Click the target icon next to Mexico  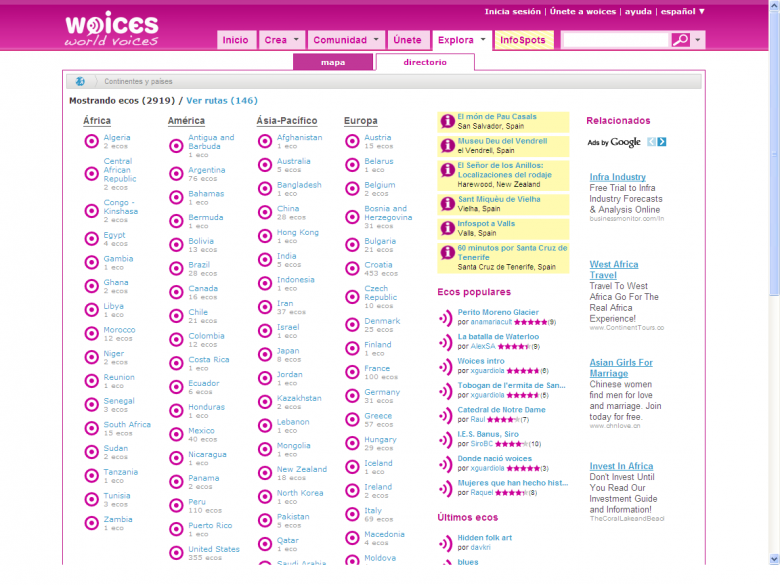click(176, 434)
